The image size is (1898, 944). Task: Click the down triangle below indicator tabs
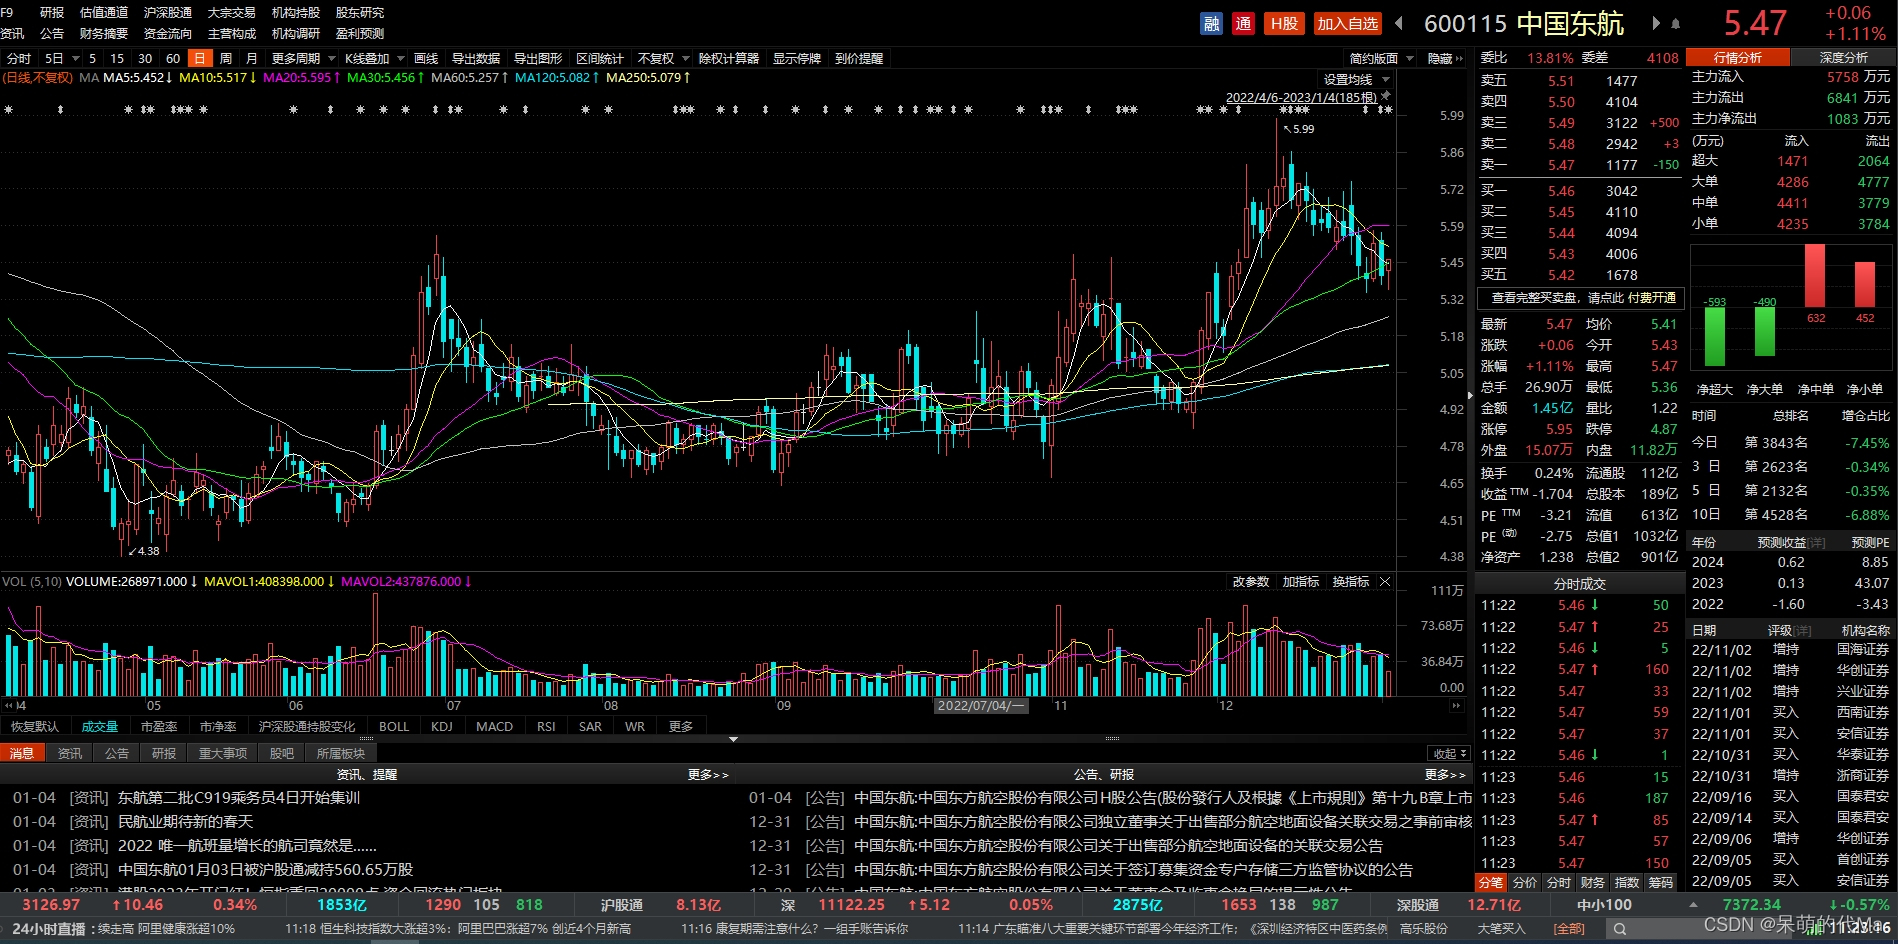click(x=733, y=739)
